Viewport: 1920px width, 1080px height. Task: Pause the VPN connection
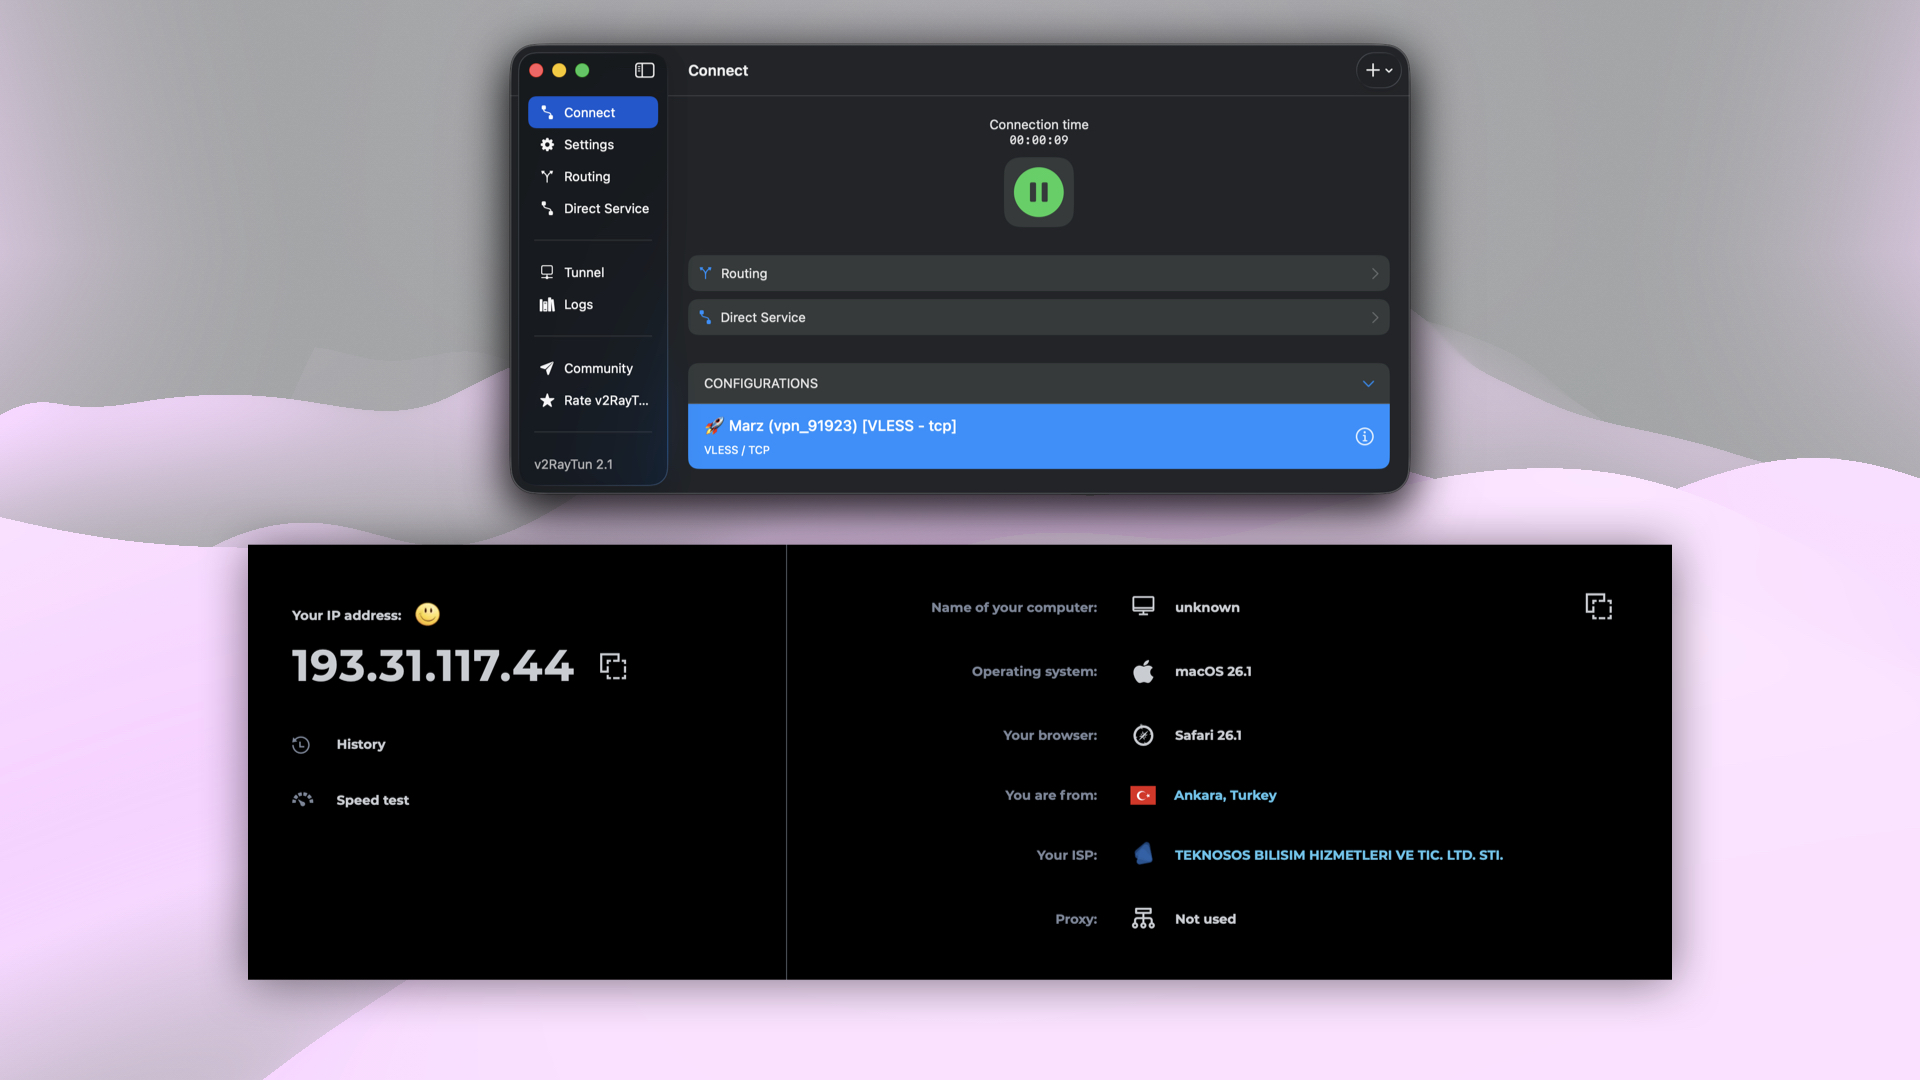coord(1038,192)
